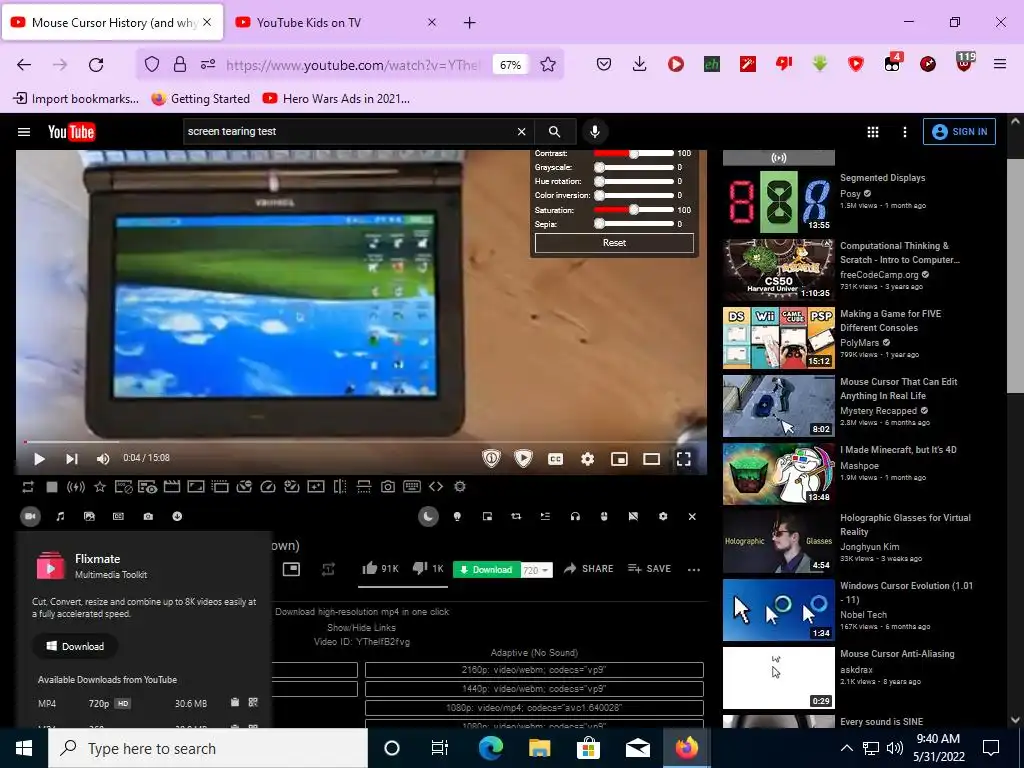Open keyboard shortcuts via the keyboard icon
Screen dimensions: 1024x768
click(x=412, y=487)
